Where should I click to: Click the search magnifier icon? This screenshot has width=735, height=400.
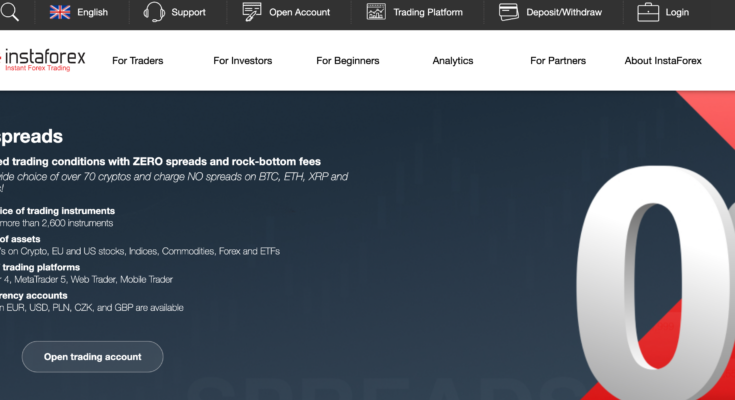pyautogui.click(x=9, y=12)
